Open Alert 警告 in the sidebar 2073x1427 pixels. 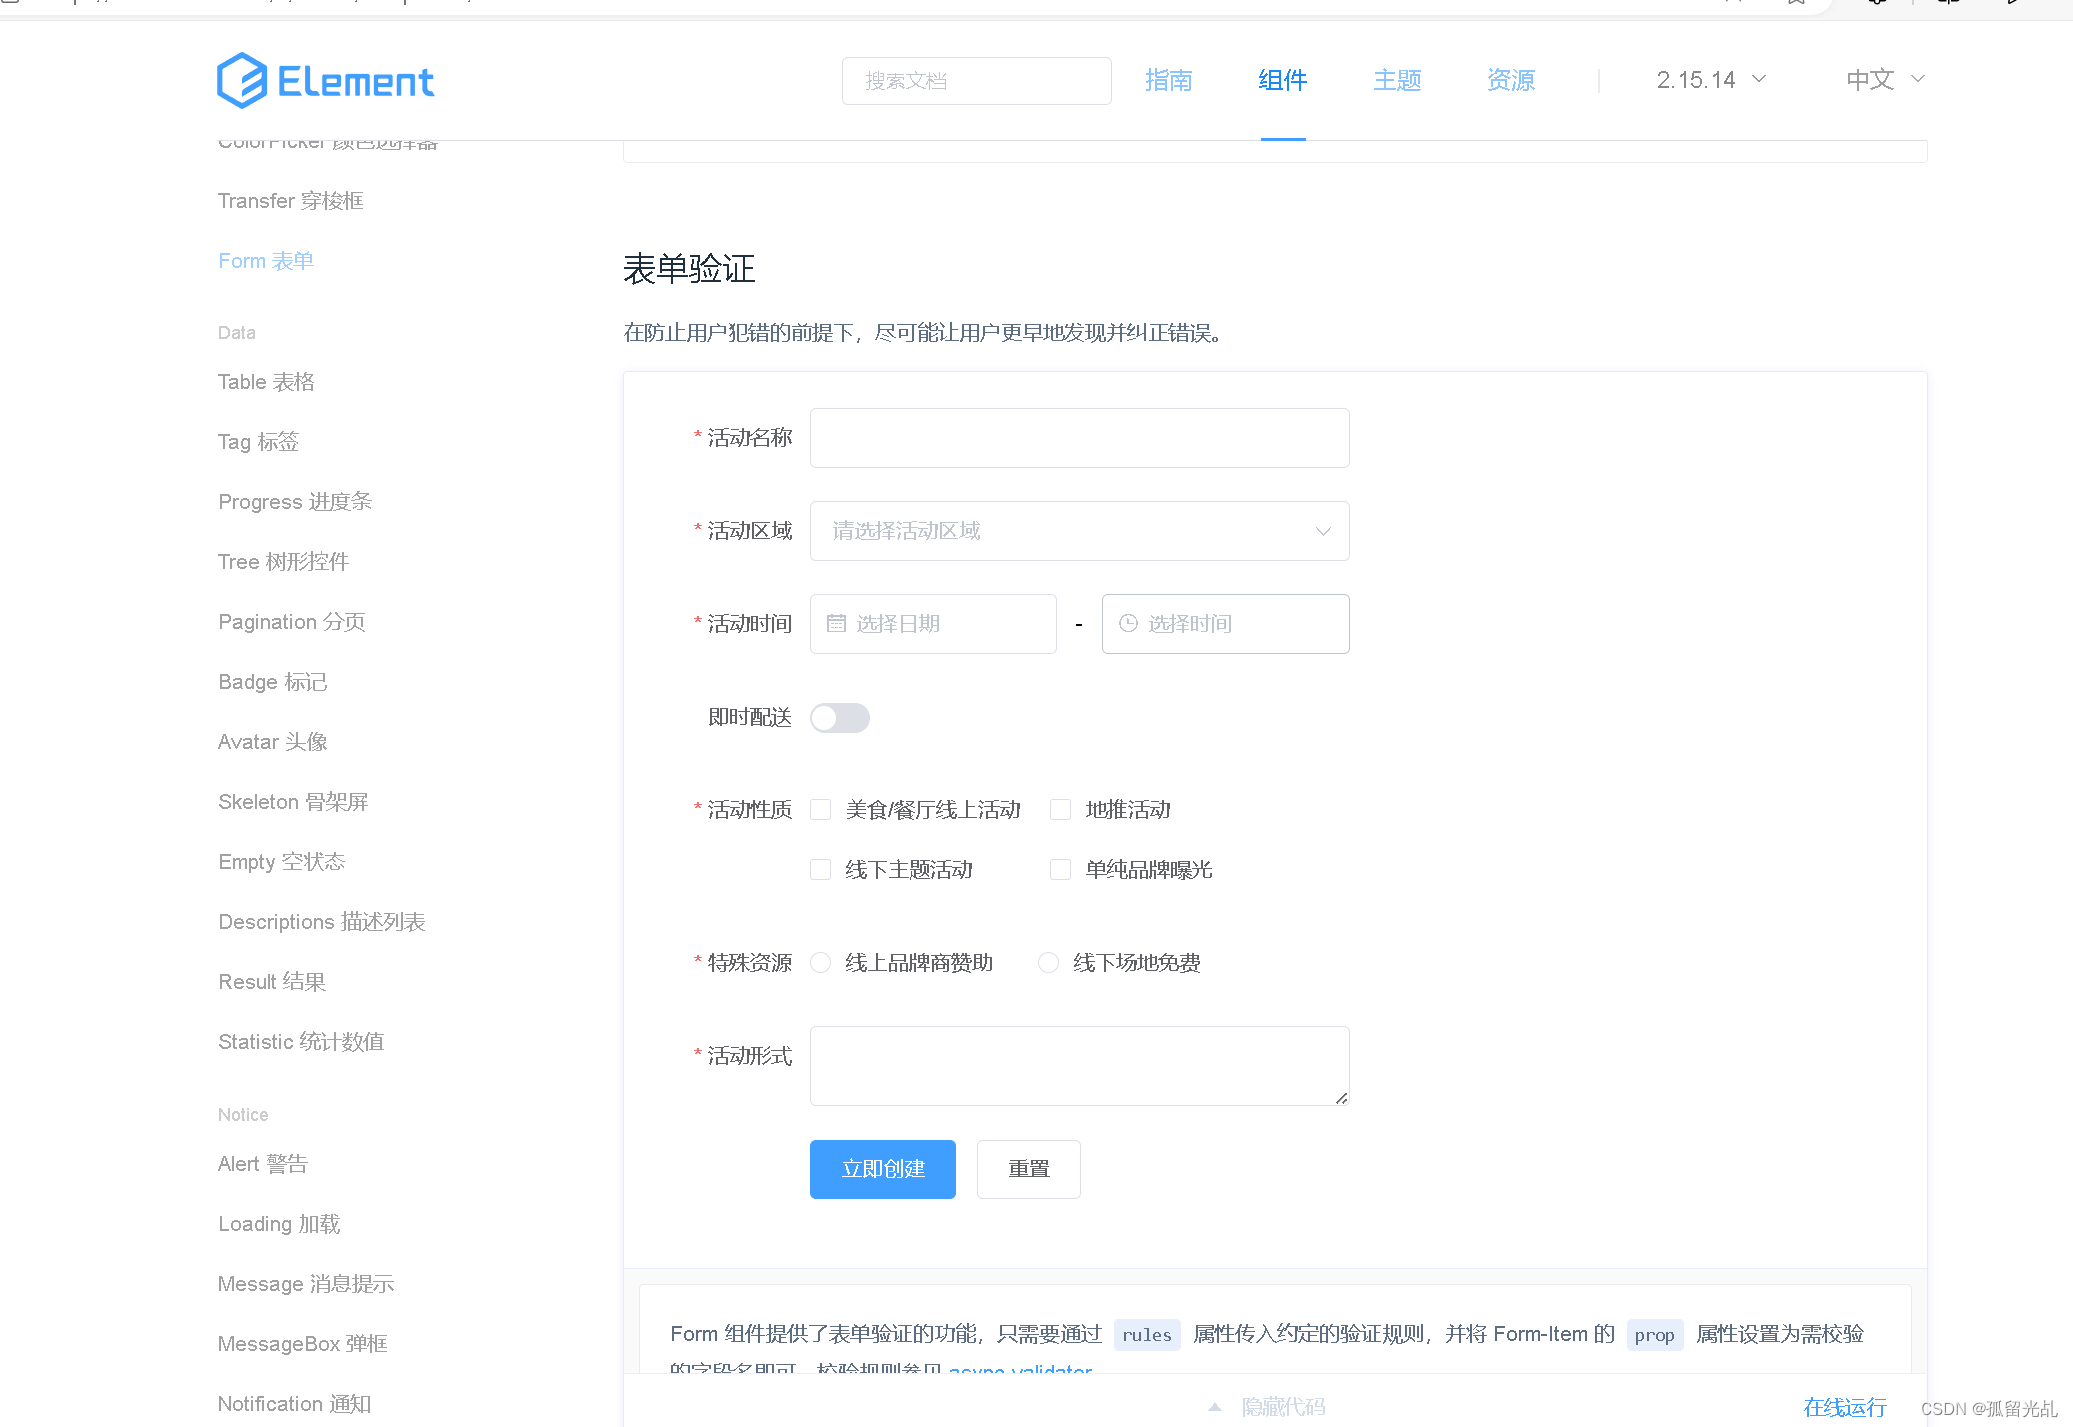[263, 1164]
